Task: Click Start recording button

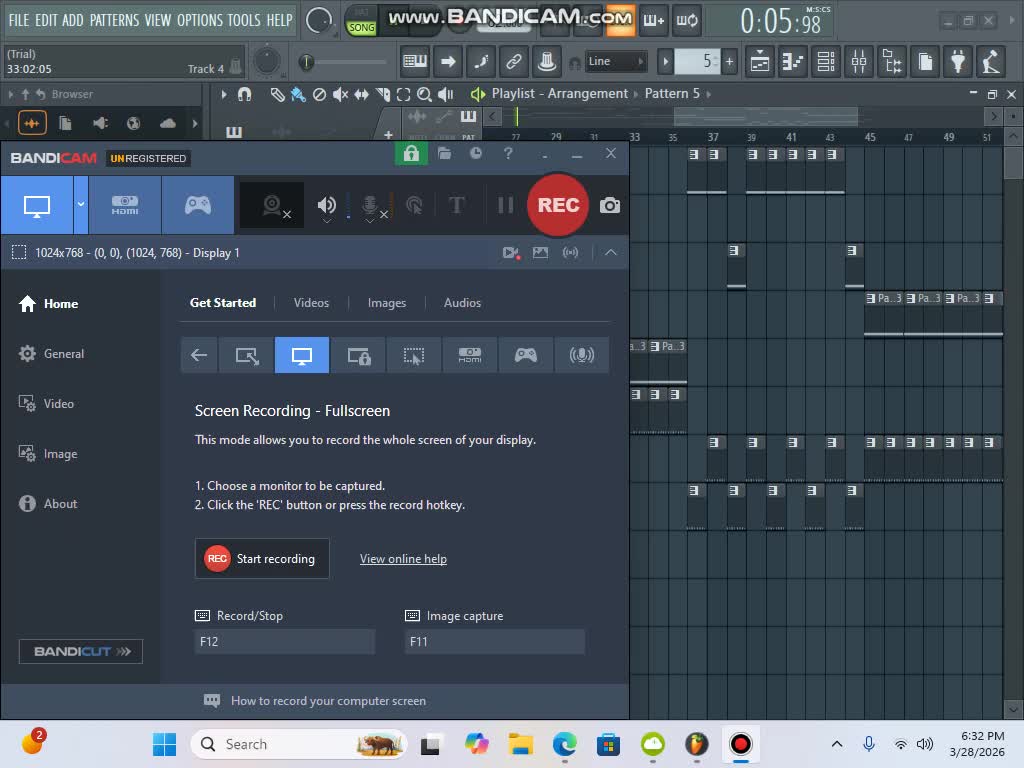Action: click(262, 559)
